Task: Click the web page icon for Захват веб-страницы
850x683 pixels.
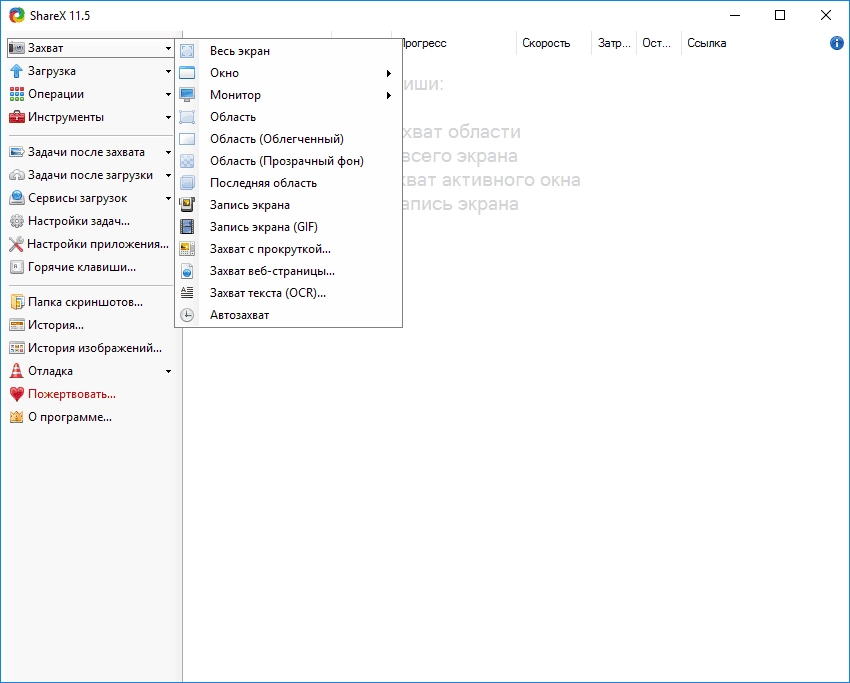Action: pyautogui.click(x=187, y=271)
